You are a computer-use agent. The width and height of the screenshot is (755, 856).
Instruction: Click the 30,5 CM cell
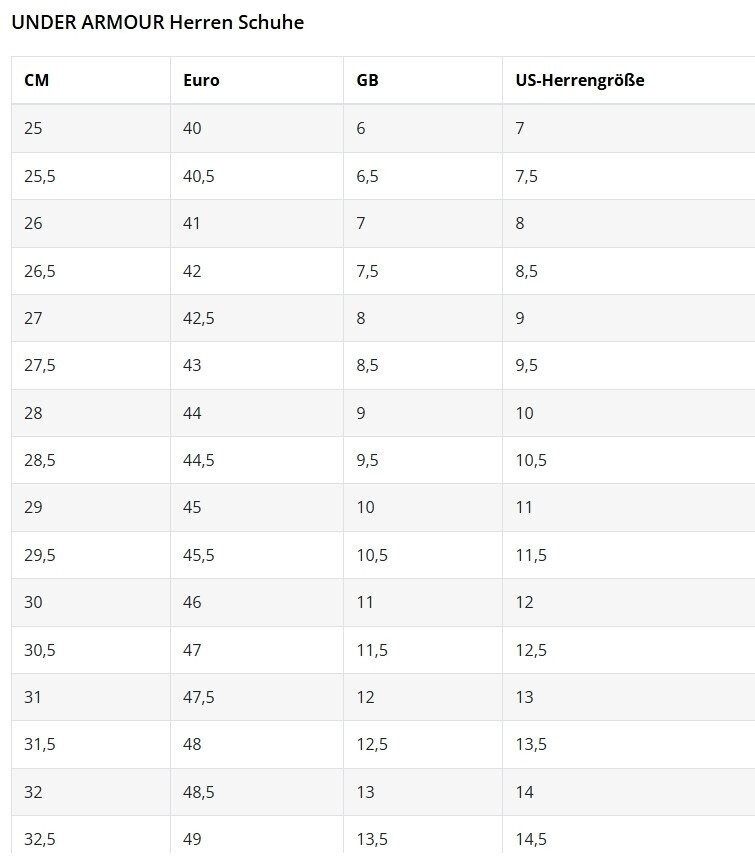click(40, 650)
